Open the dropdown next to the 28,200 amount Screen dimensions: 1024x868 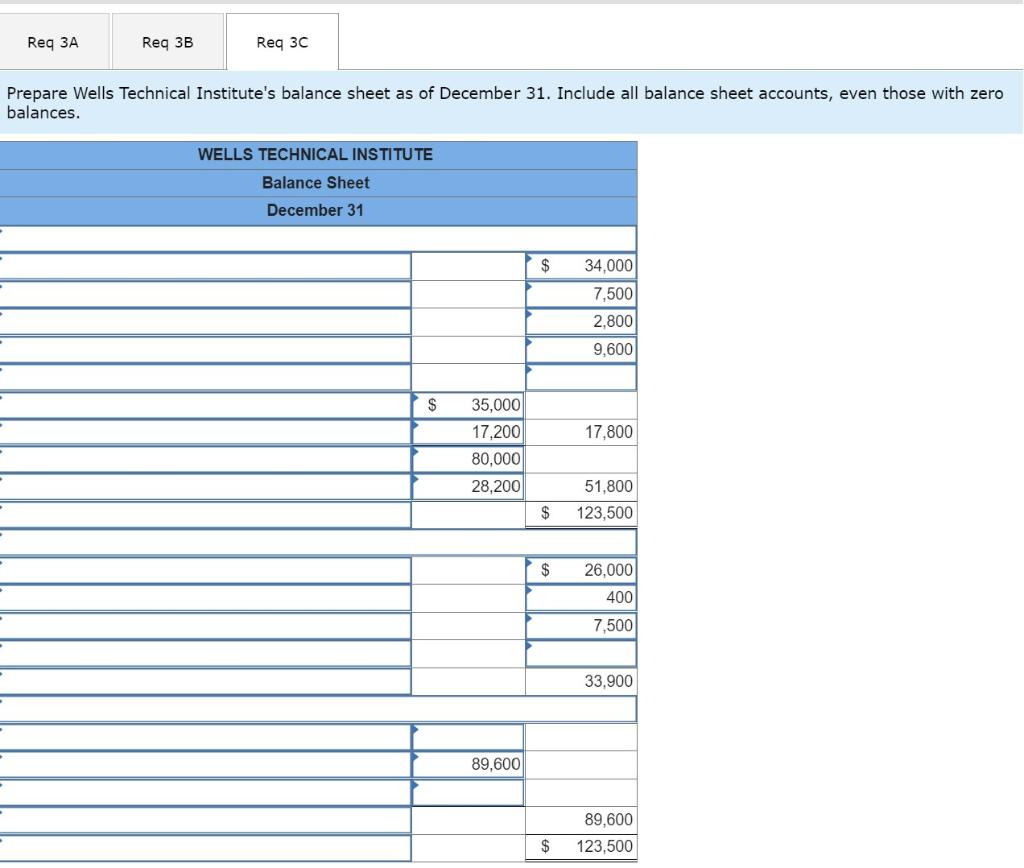(417, 481)
